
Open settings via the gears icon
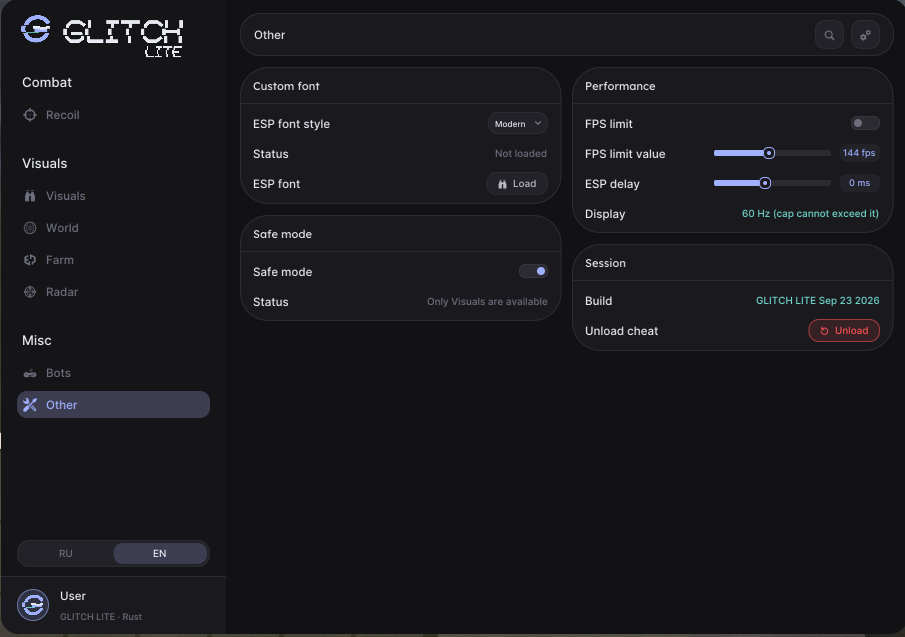[865, 35]
